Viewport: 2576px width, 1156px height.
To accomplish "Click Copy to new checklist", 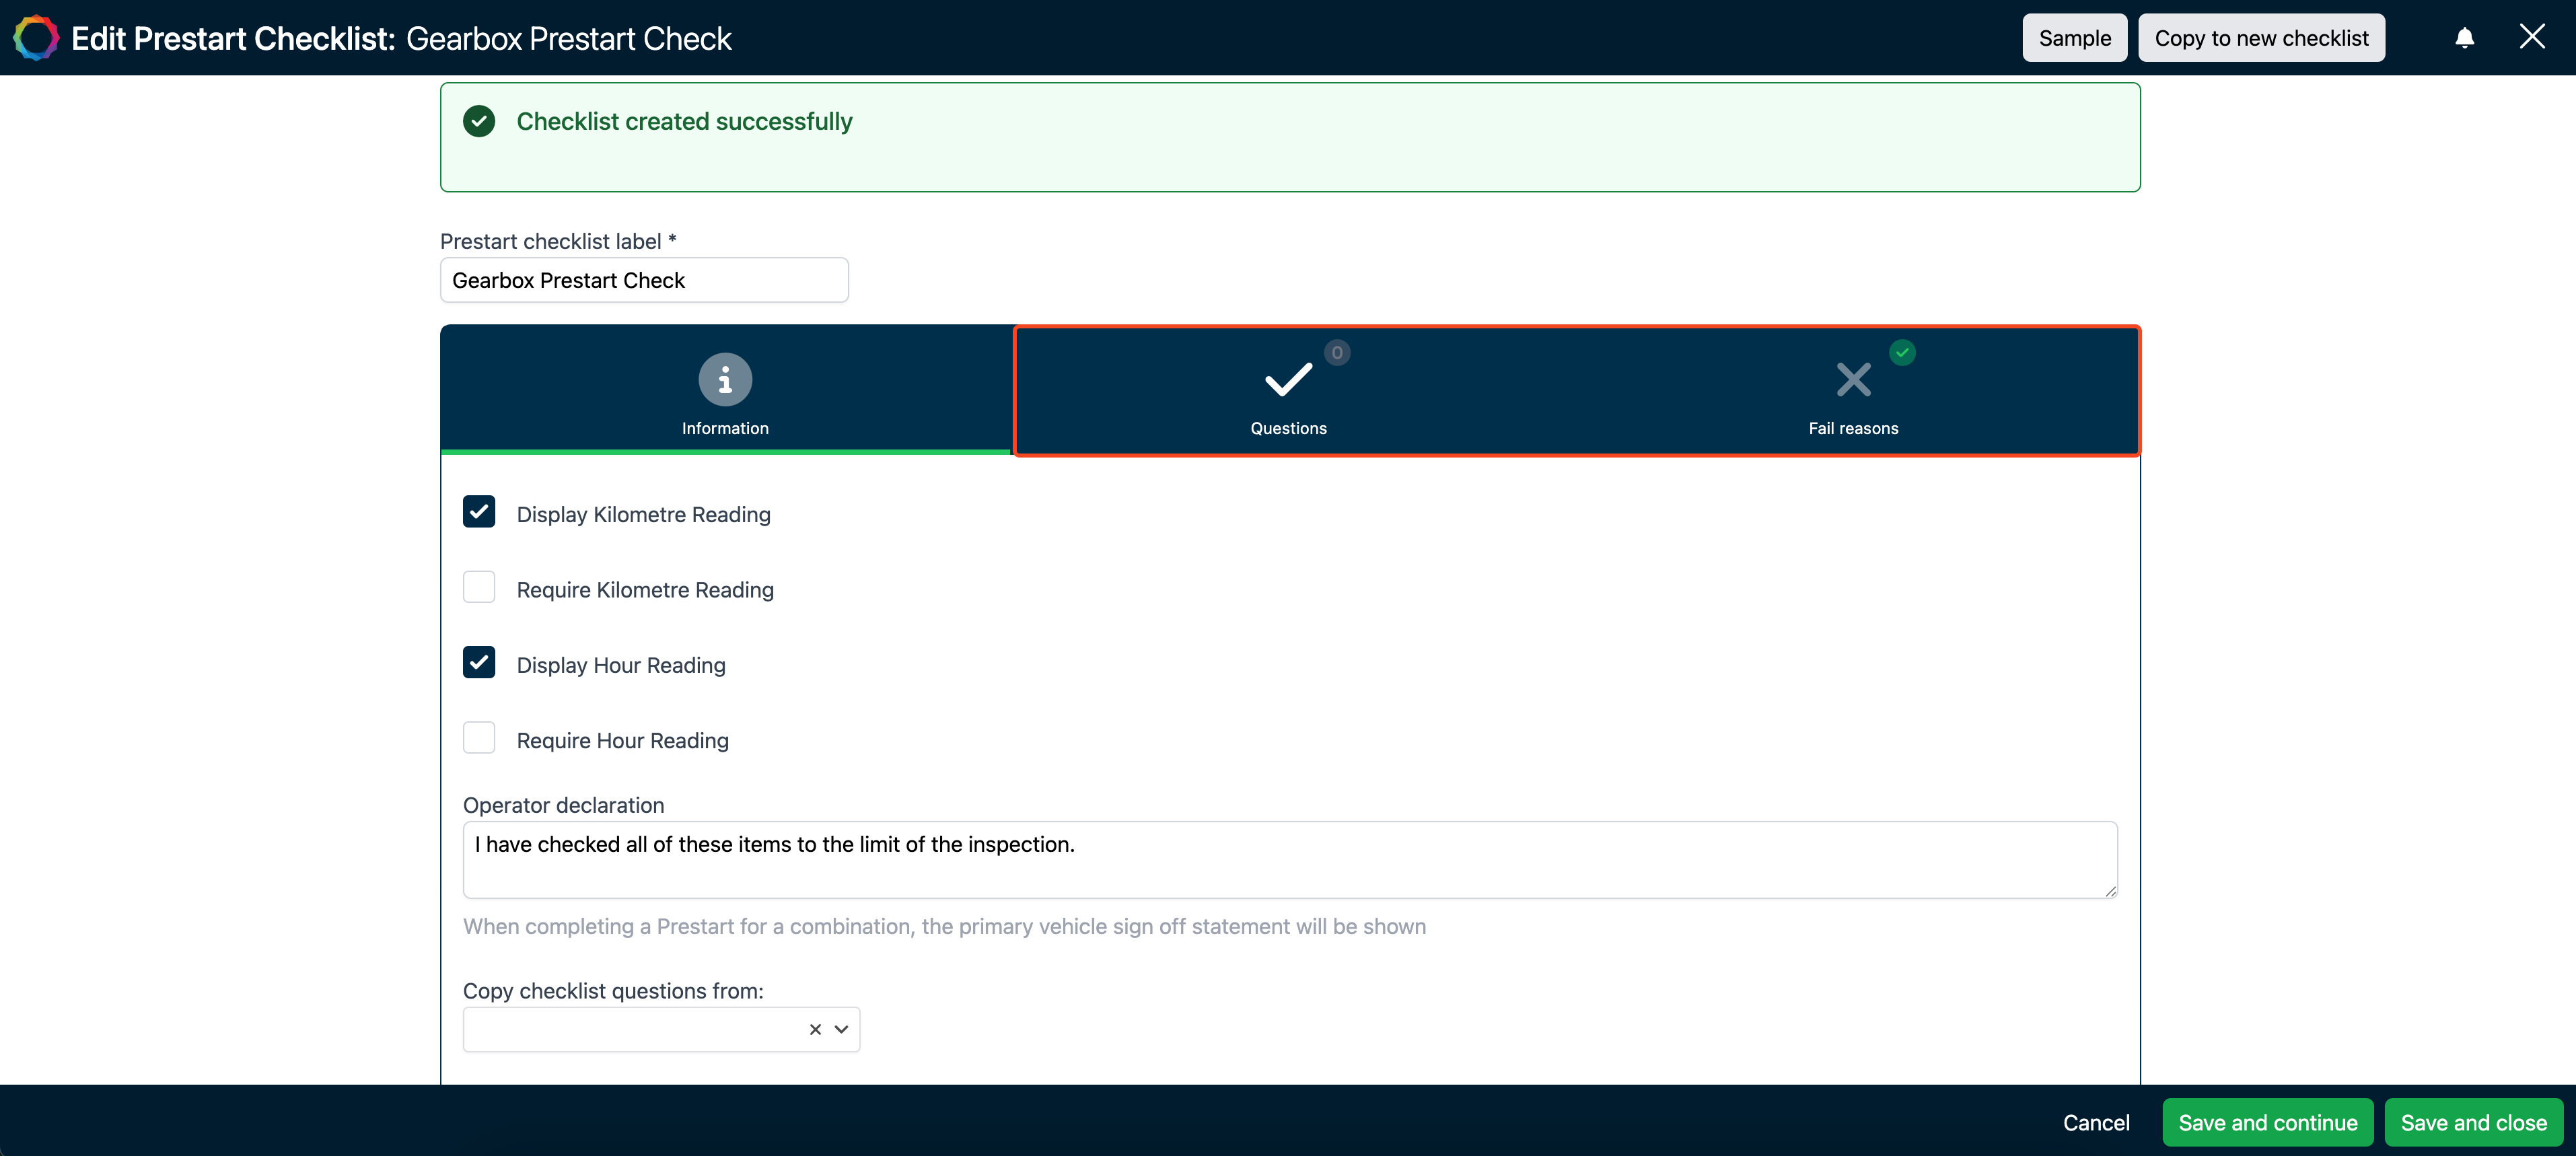I will click(2261, 38).
